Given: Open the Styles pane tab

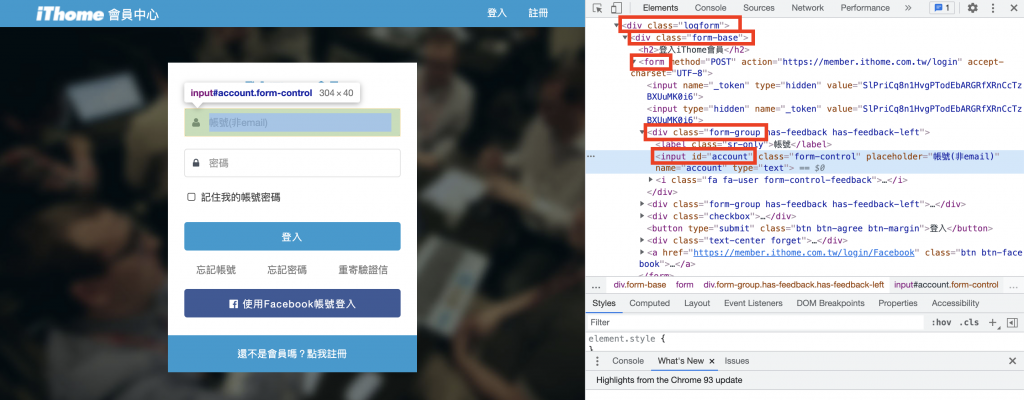Looking at the screenshot, I should (x=604, y=303).
